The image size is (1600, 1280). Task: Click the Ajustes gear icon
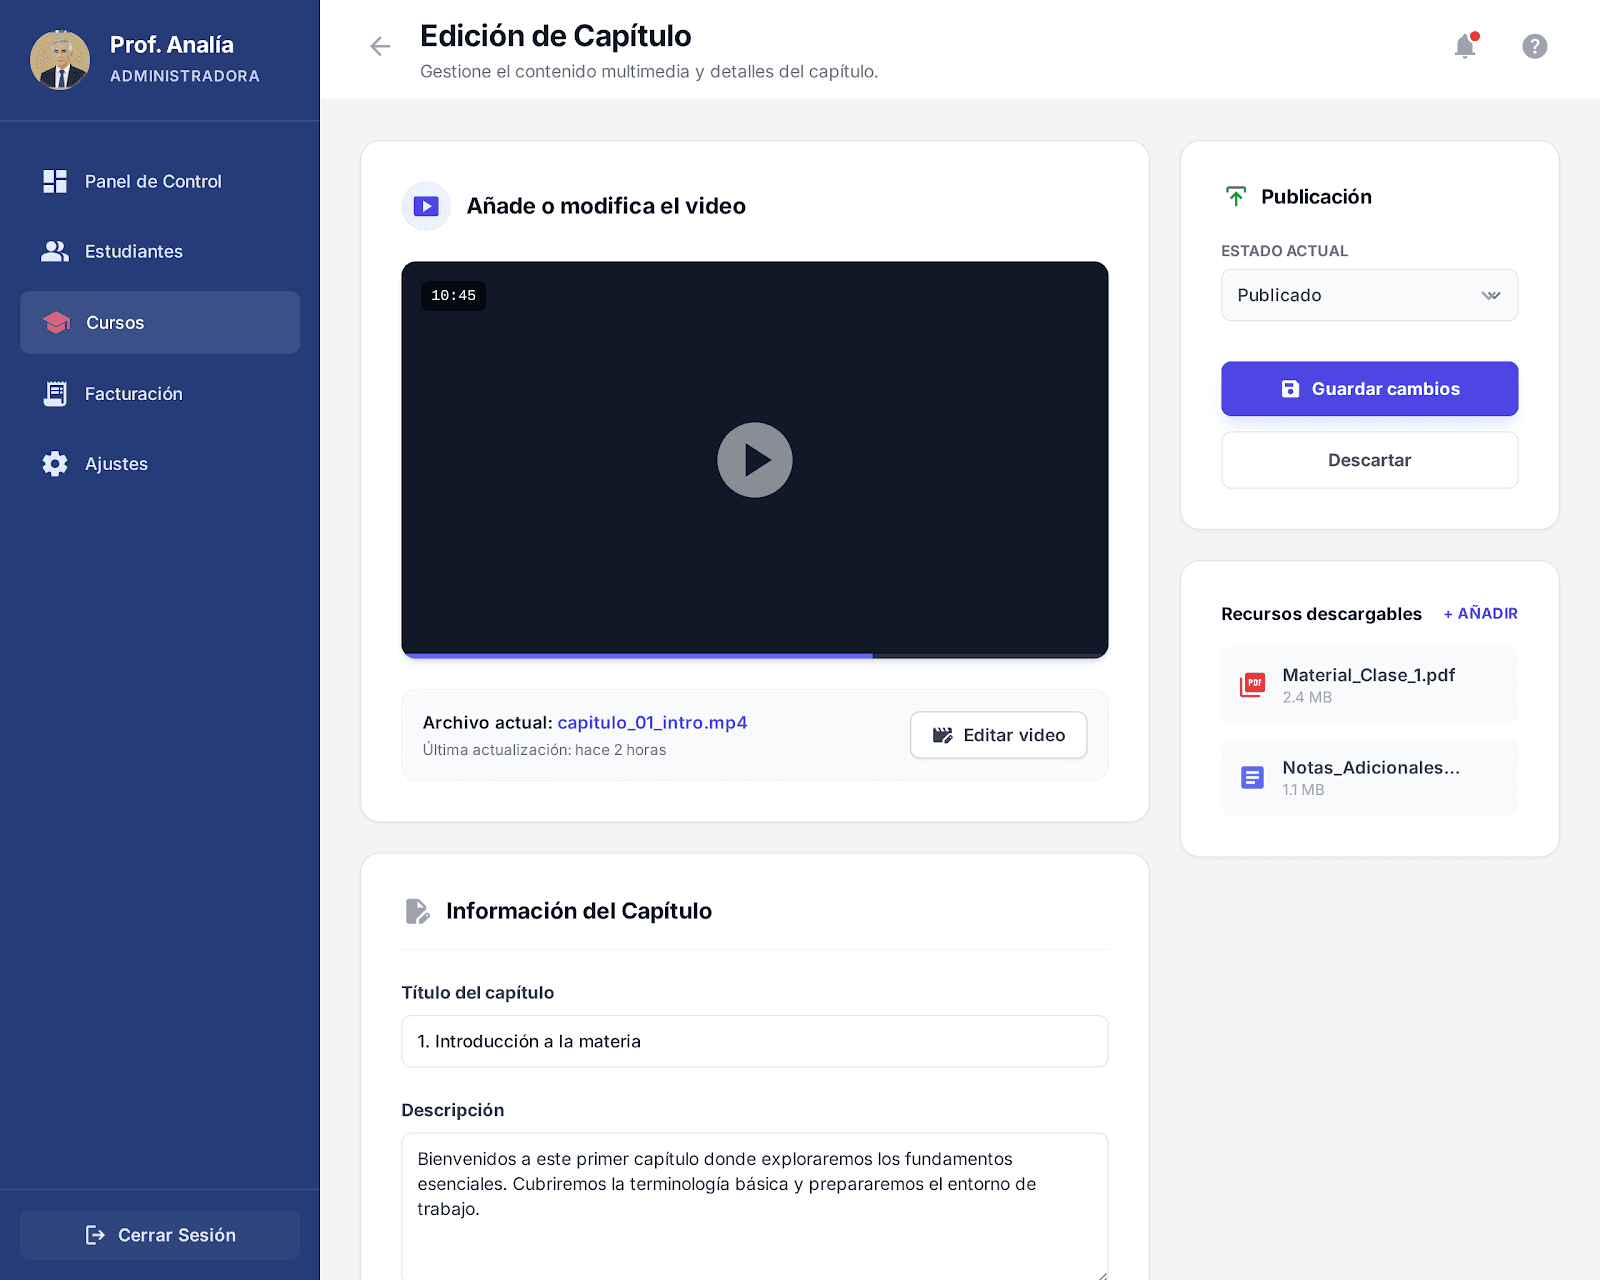pos(55,463)
